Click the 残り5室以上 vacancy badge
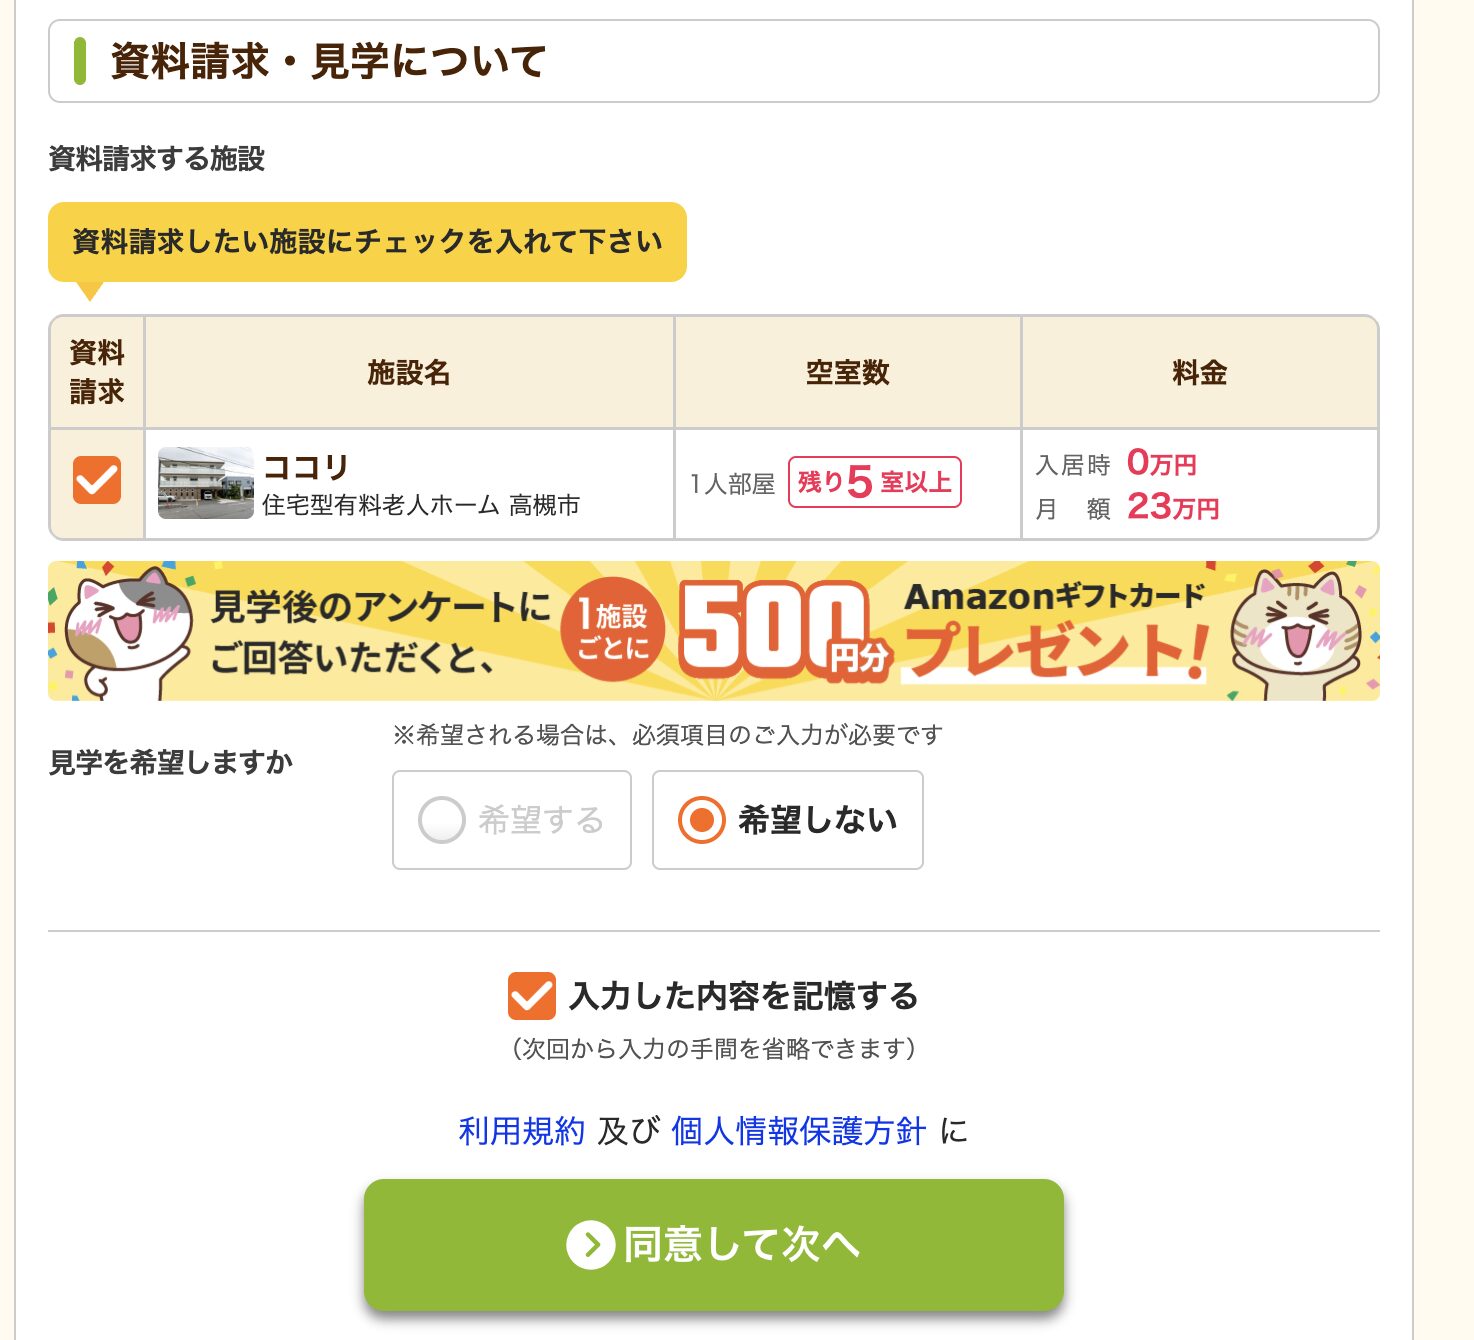The image size is (1474, 1340). point(874,481)
